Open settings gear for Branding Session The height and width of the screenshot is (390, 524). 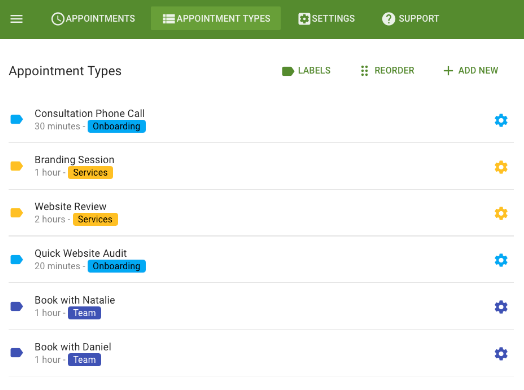pos(501,167)
